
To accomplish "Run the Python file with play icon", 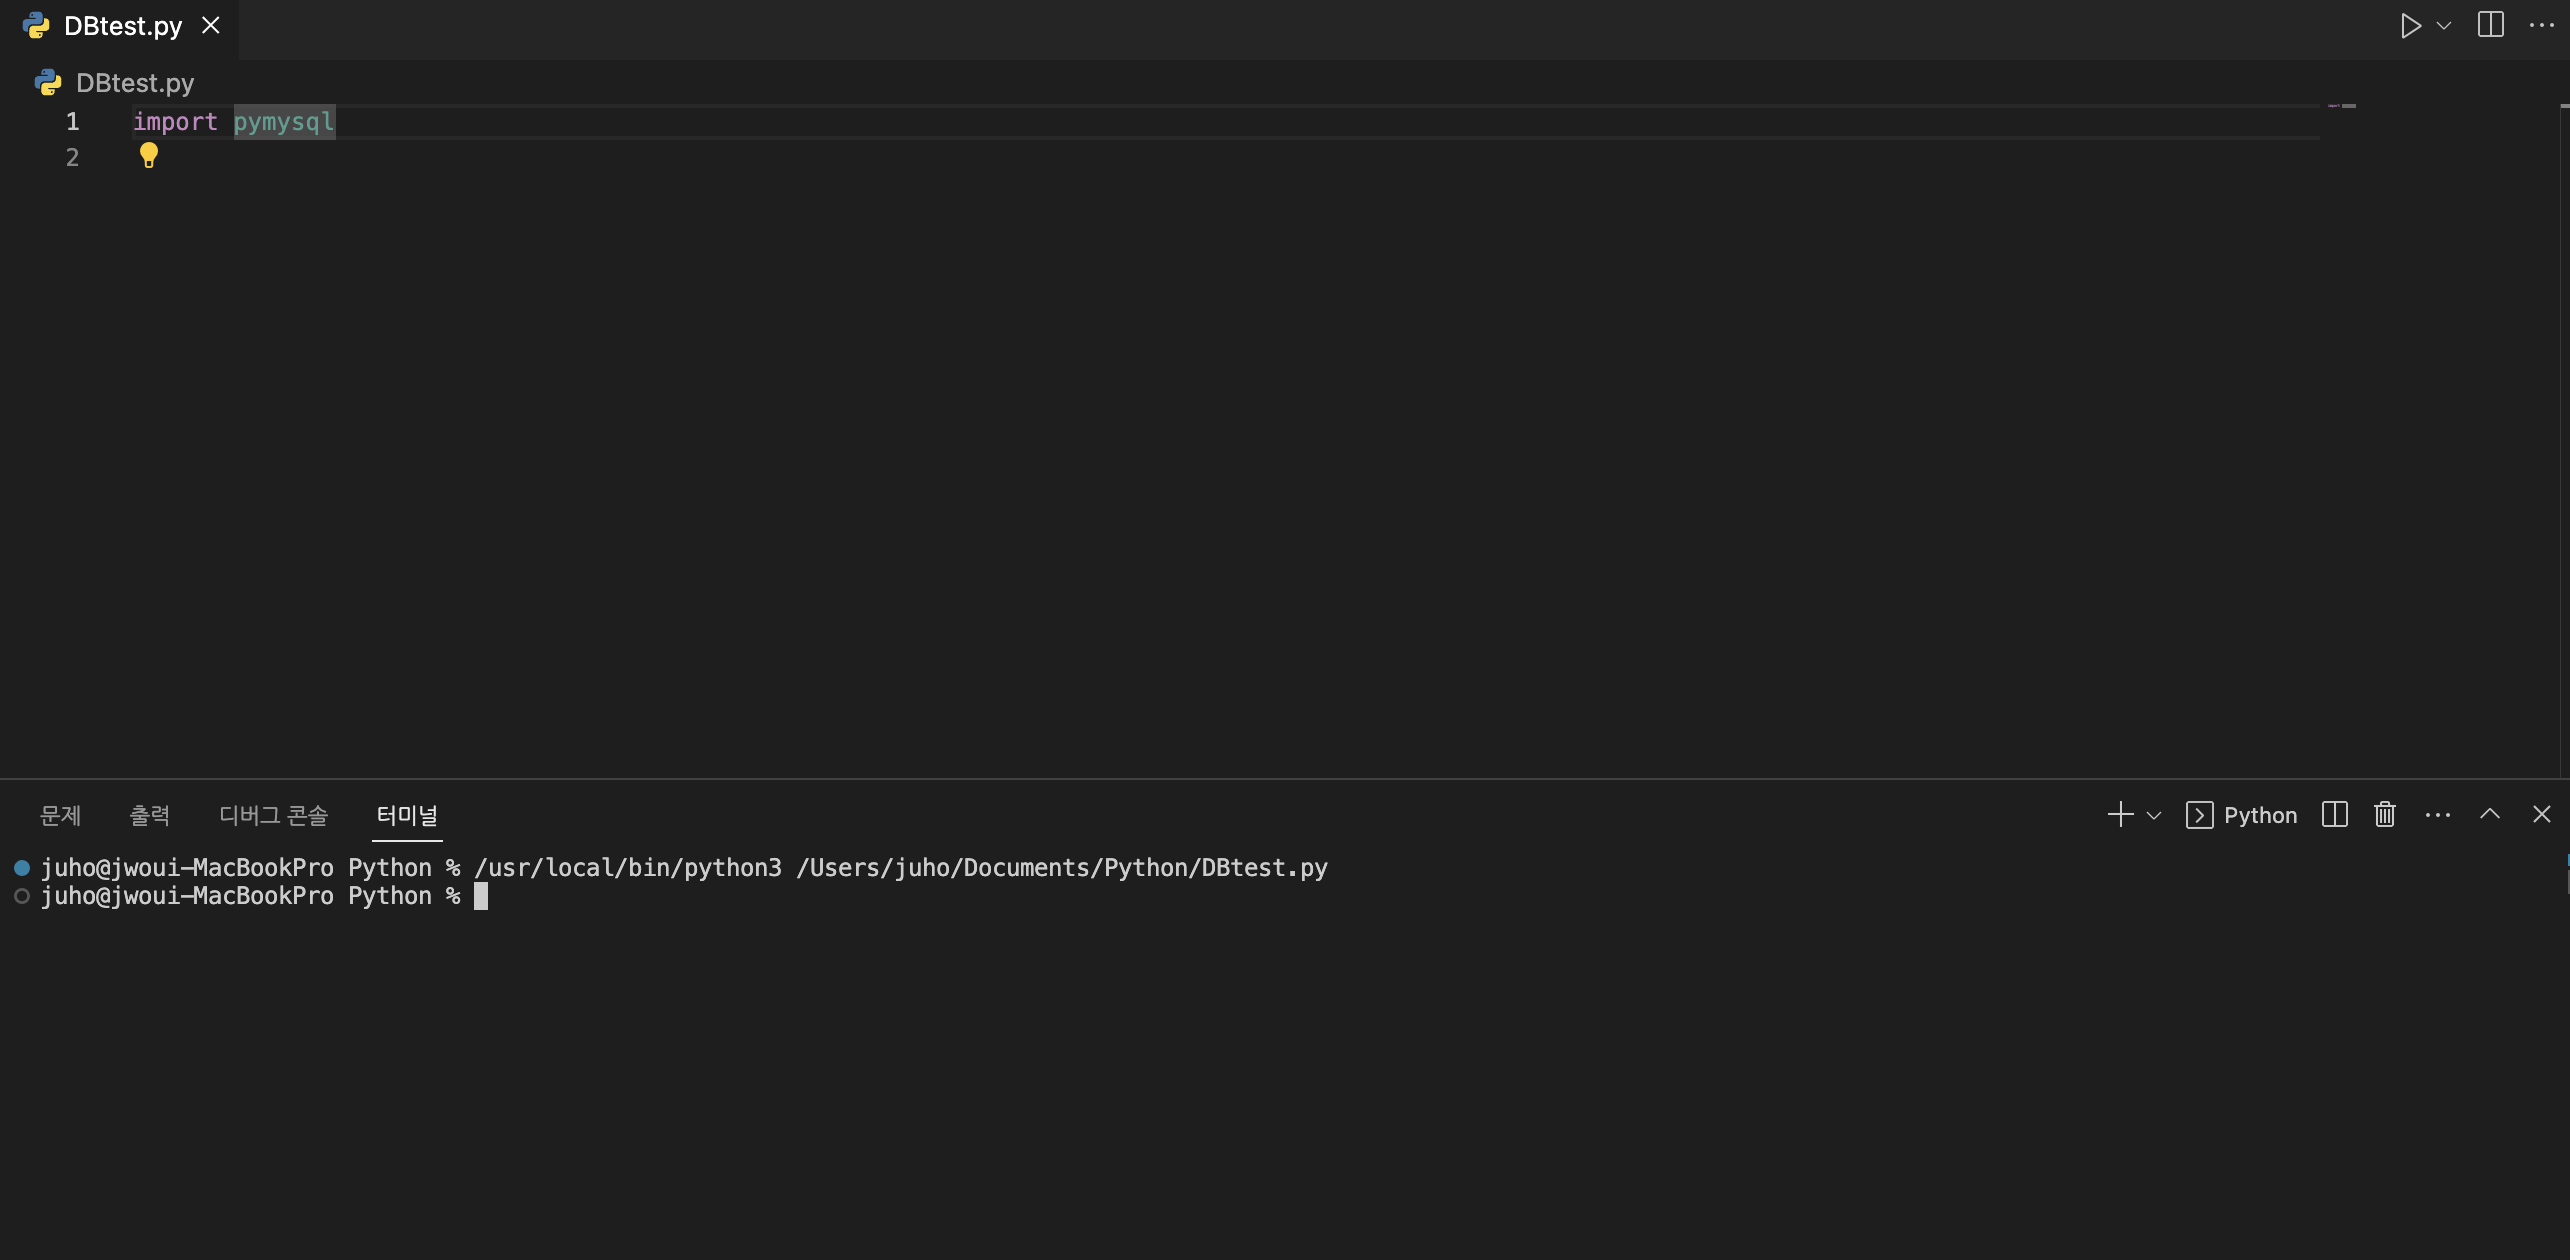I will (2410, 26).
